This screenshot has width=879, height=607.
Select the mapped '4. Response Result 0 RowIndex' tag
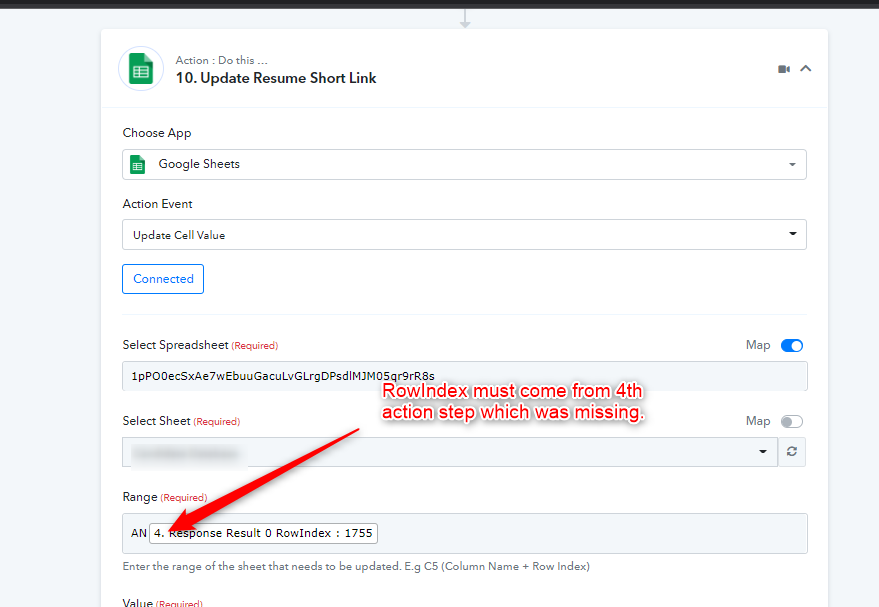point(263,533)
